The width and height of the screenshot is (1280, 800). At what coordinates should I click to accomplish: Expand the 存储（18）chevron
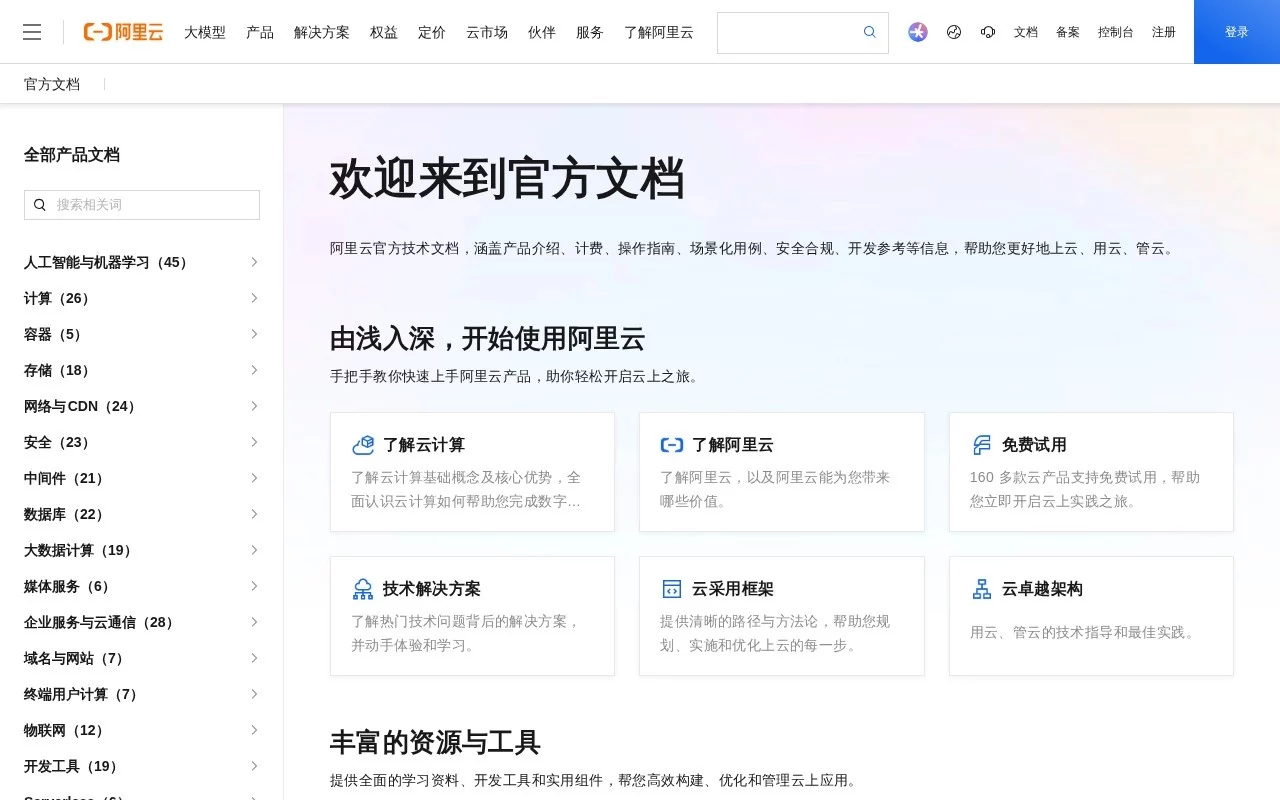pyautogui.click(x=254, y=370)
